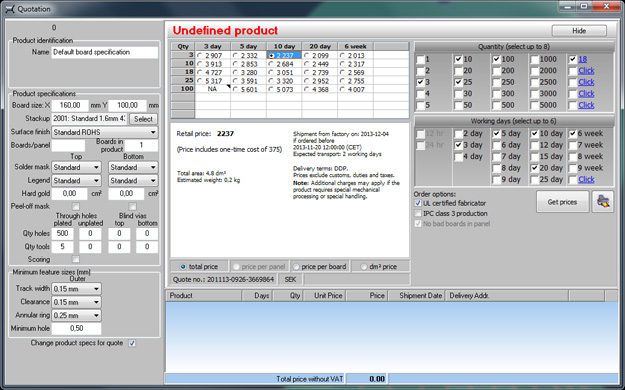Screen dimensions: 625x390
Task: Click the Unit Price column header
Action: [325, 295]
